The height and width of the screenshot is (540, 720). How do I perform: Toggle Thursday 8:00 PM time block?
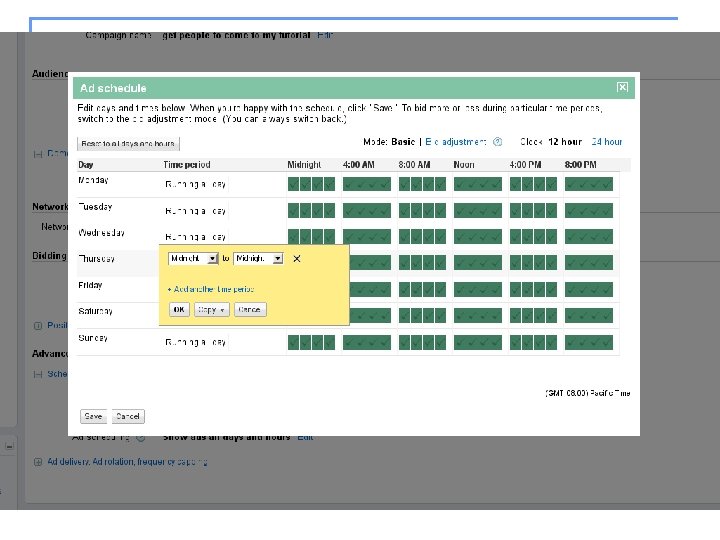coord(589,263)
